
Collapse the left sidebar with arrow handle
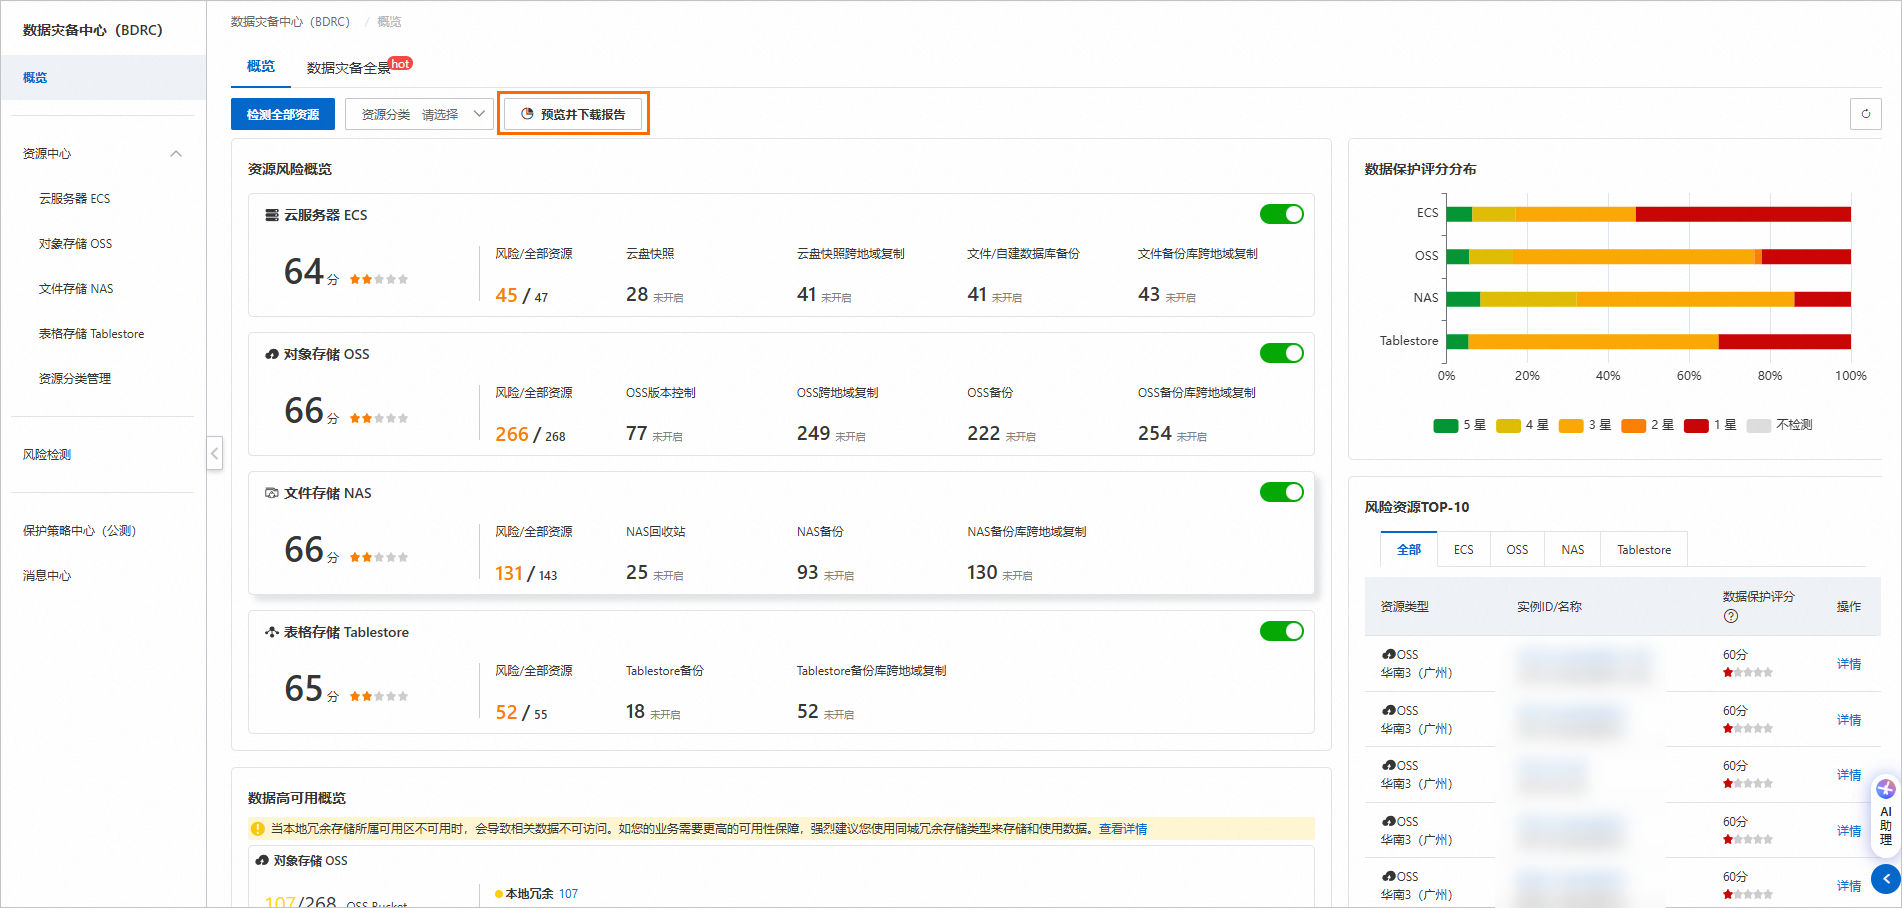214,453
